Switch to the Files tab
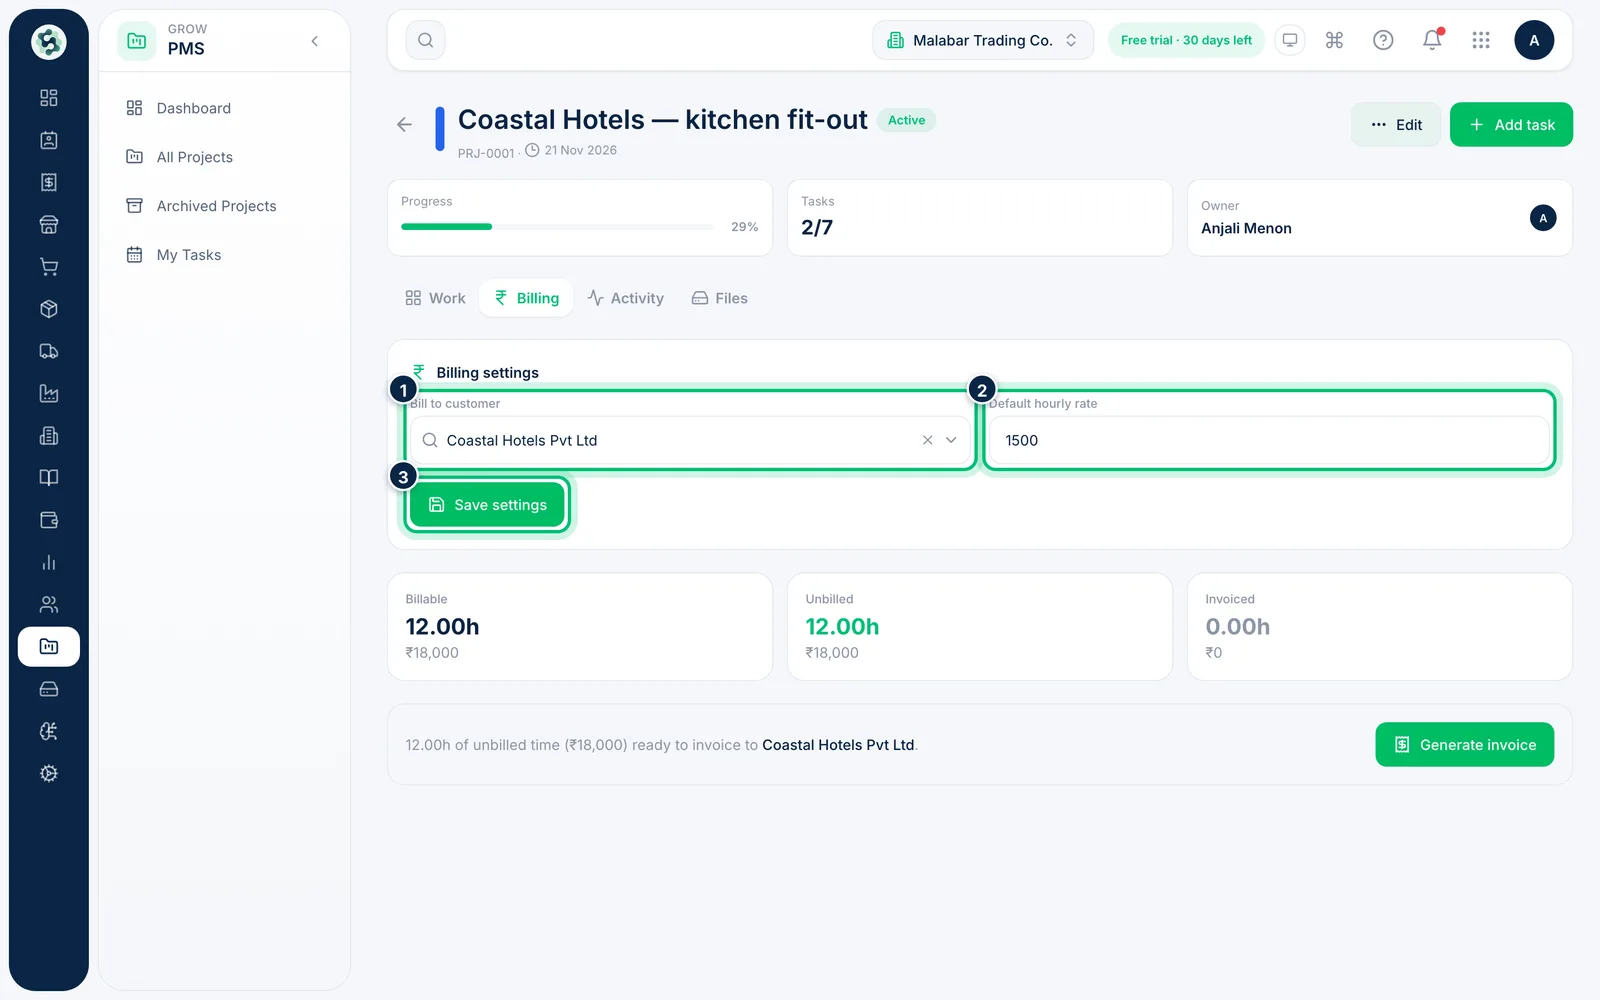 tap(720, 298)
